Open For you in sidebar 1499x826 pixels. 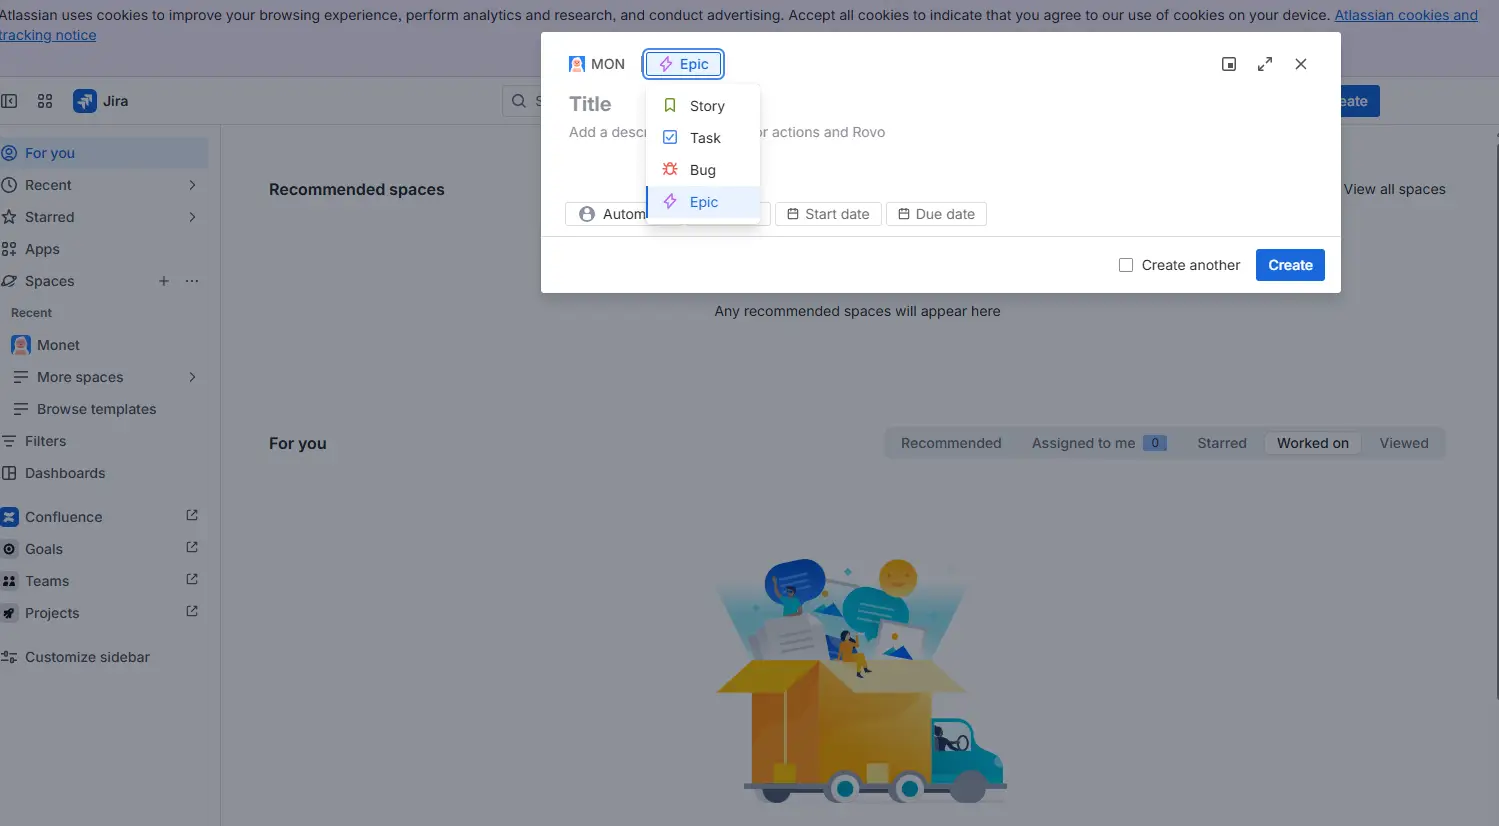[x=104, y=153]
